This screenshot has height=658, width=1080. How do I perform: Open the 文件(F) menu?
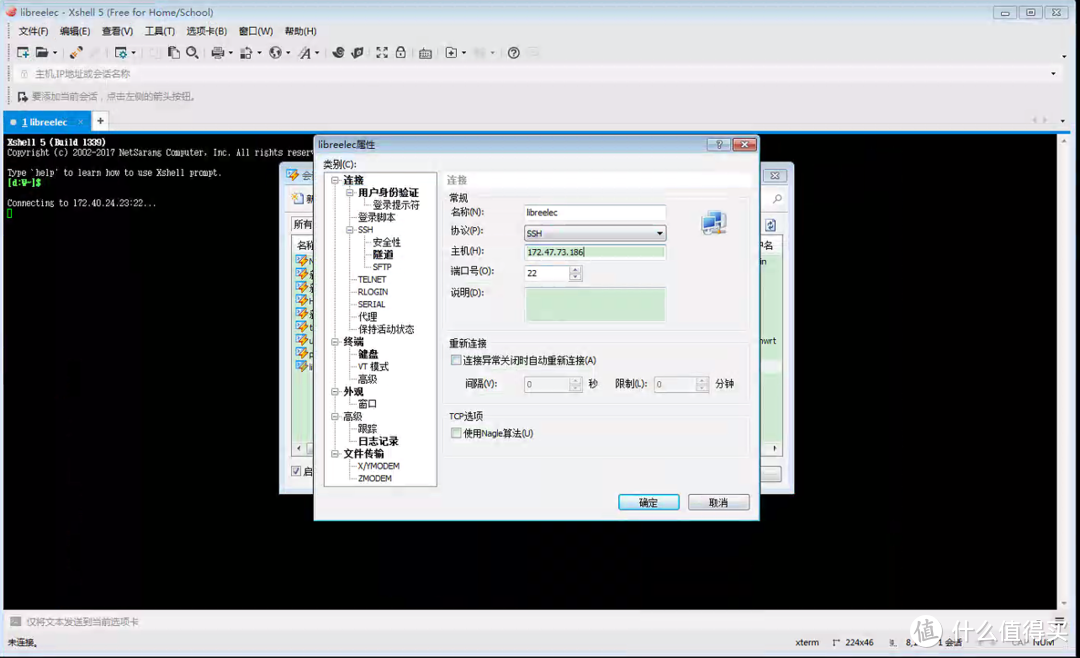coord(33,31)
